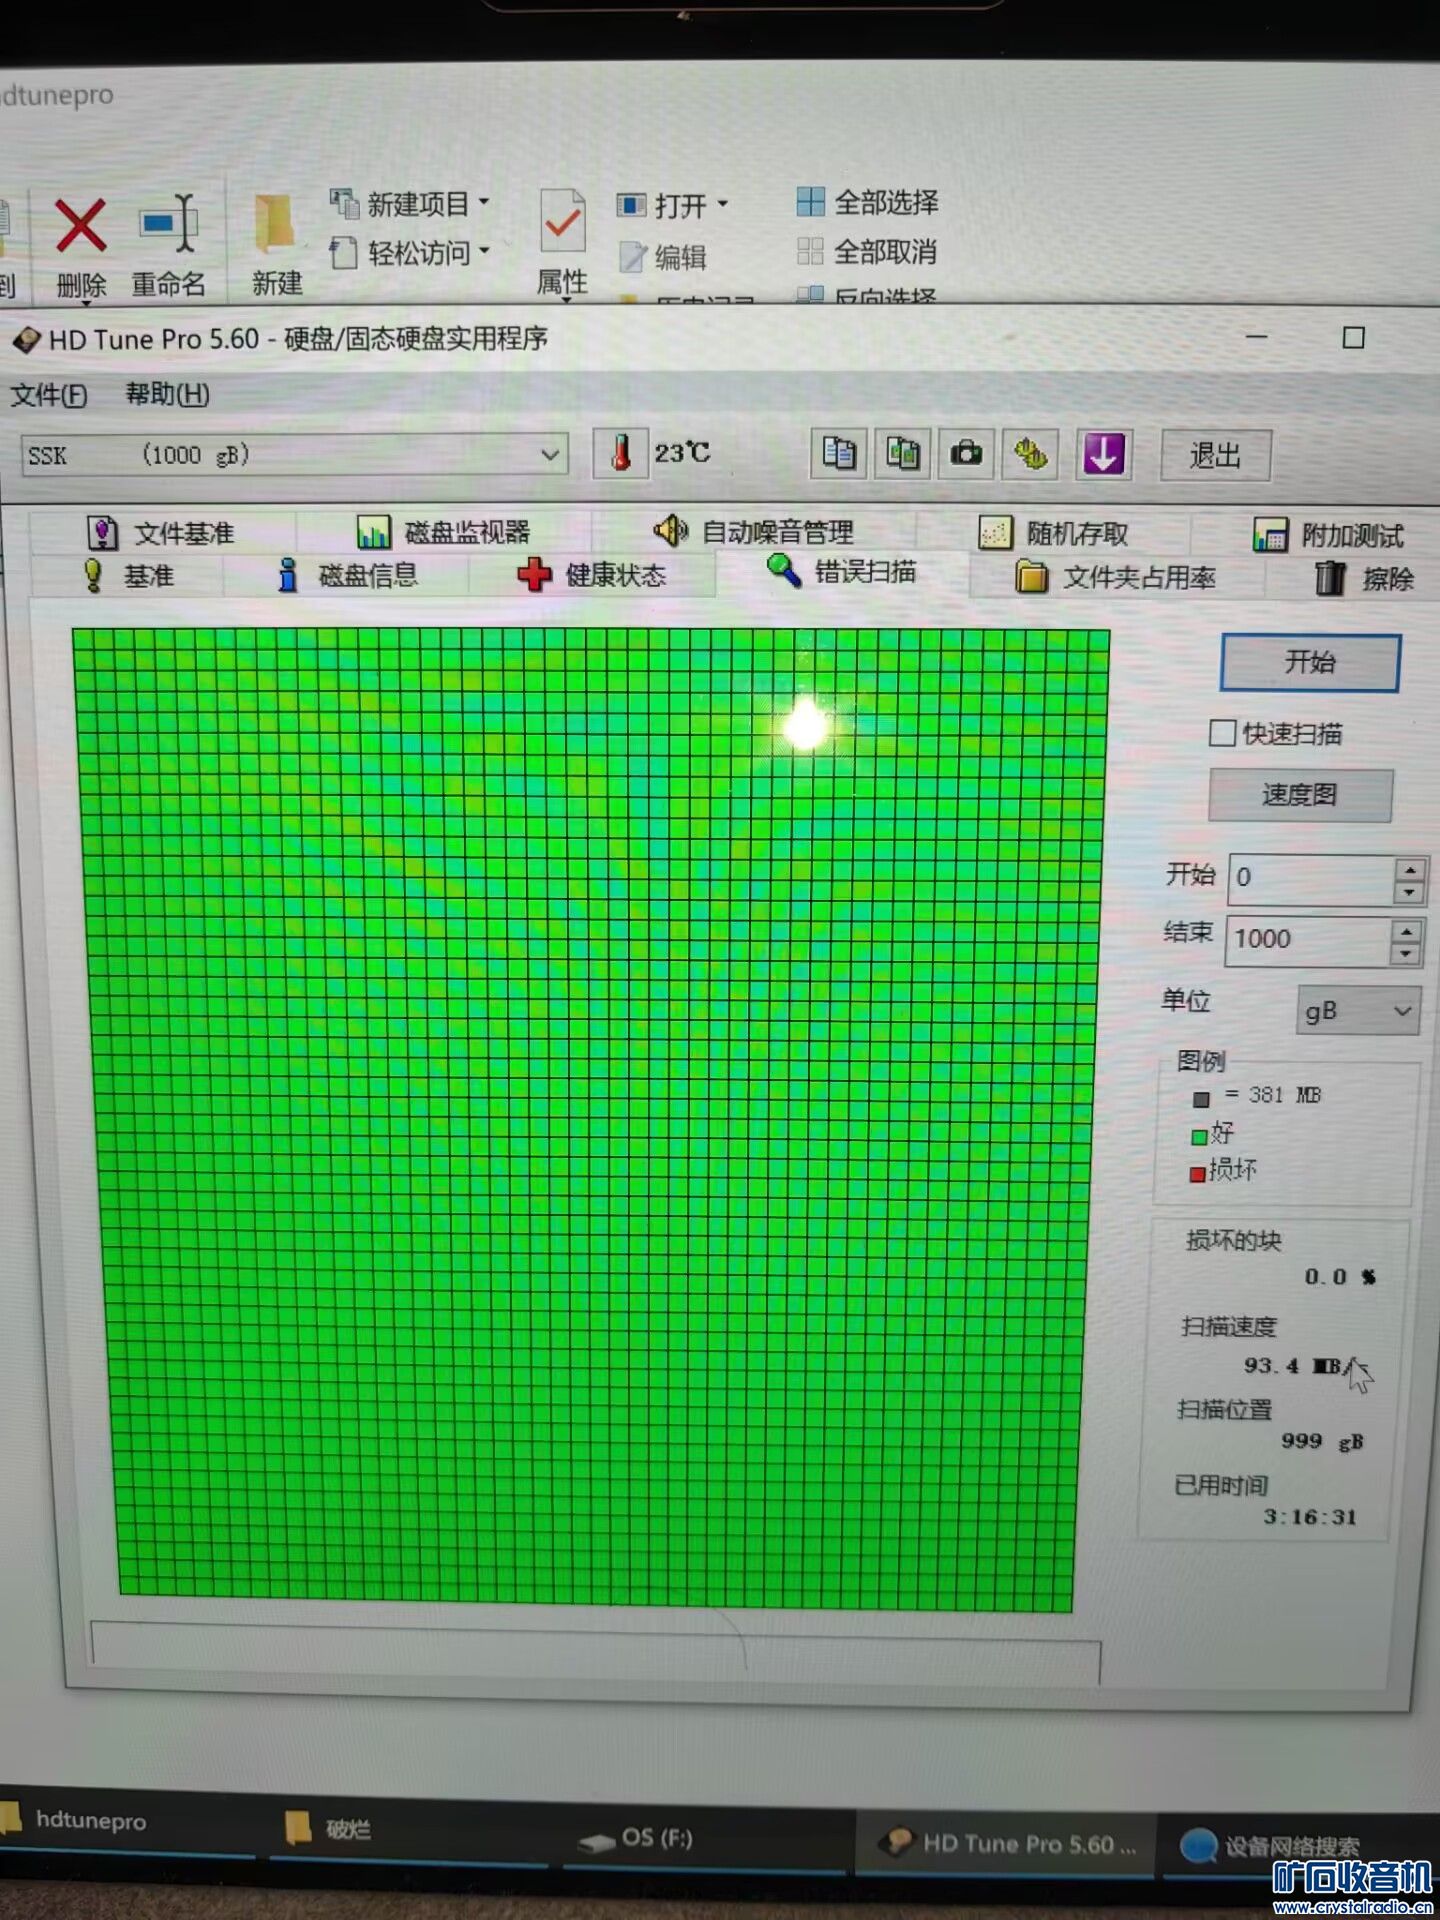
Task: Click Deselect All icon in Explorer ribbon
Action: [x=810, y=251]
